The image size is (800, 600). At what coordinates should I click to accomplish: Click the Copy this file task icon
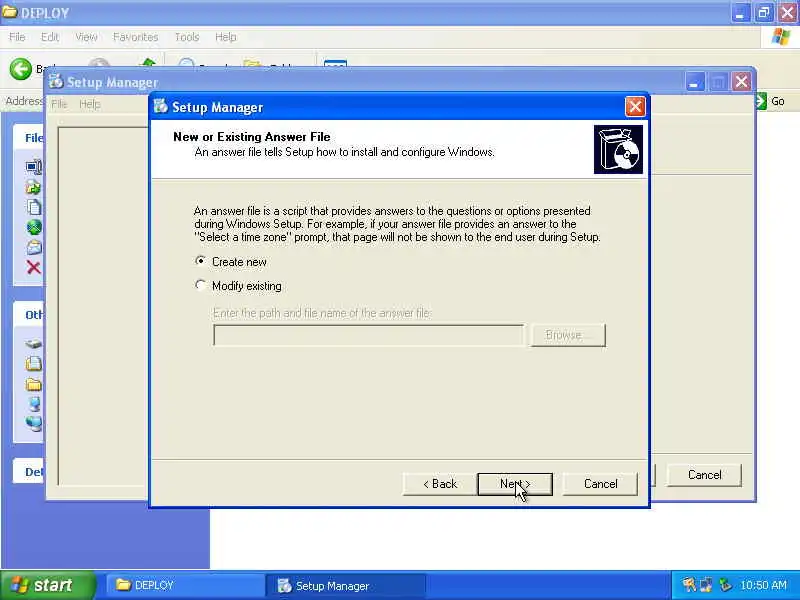(34, 207)
